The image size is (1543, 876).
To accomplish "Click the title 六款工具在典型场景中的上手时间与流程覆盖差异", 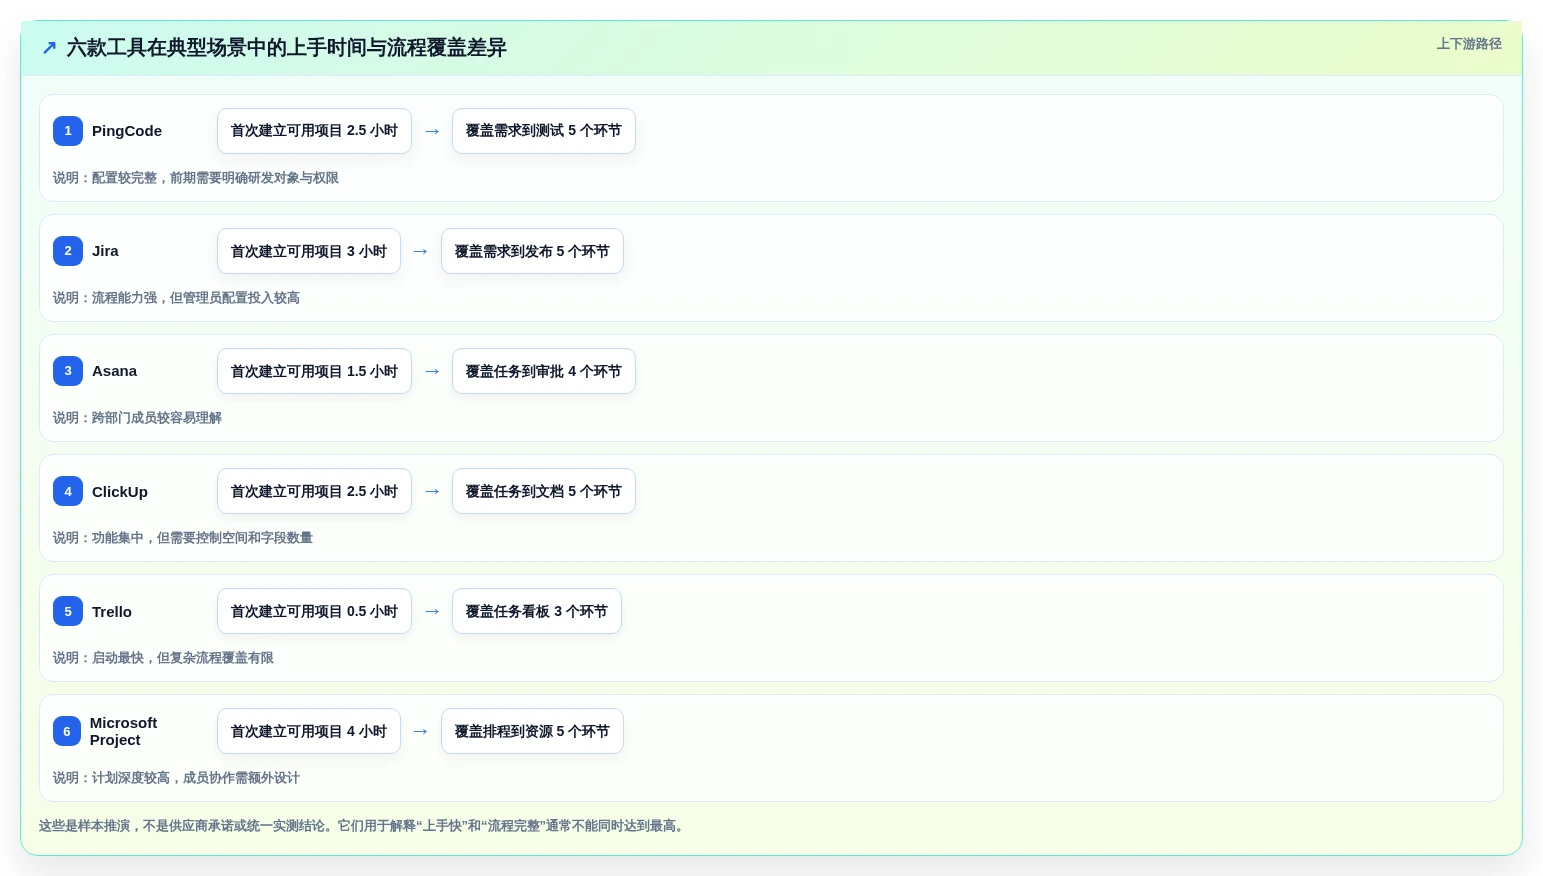I will (x=287, y=47).
